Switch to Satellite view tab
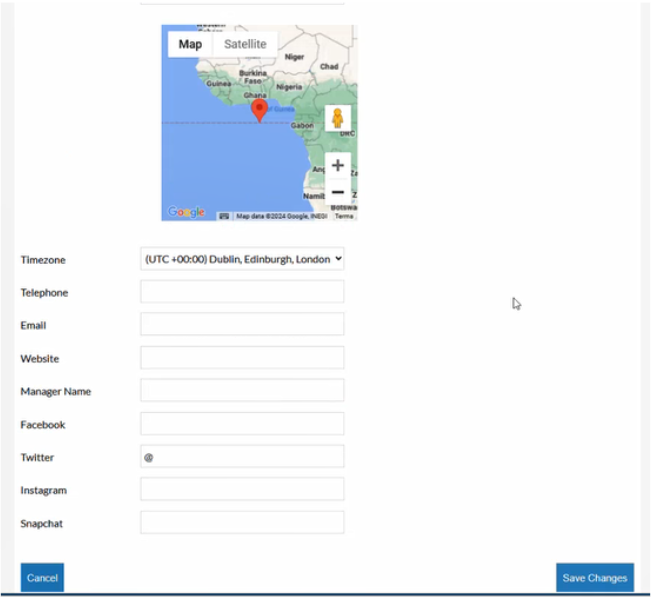The height and width of the screenshot is (597, 652). click(245, 44)
